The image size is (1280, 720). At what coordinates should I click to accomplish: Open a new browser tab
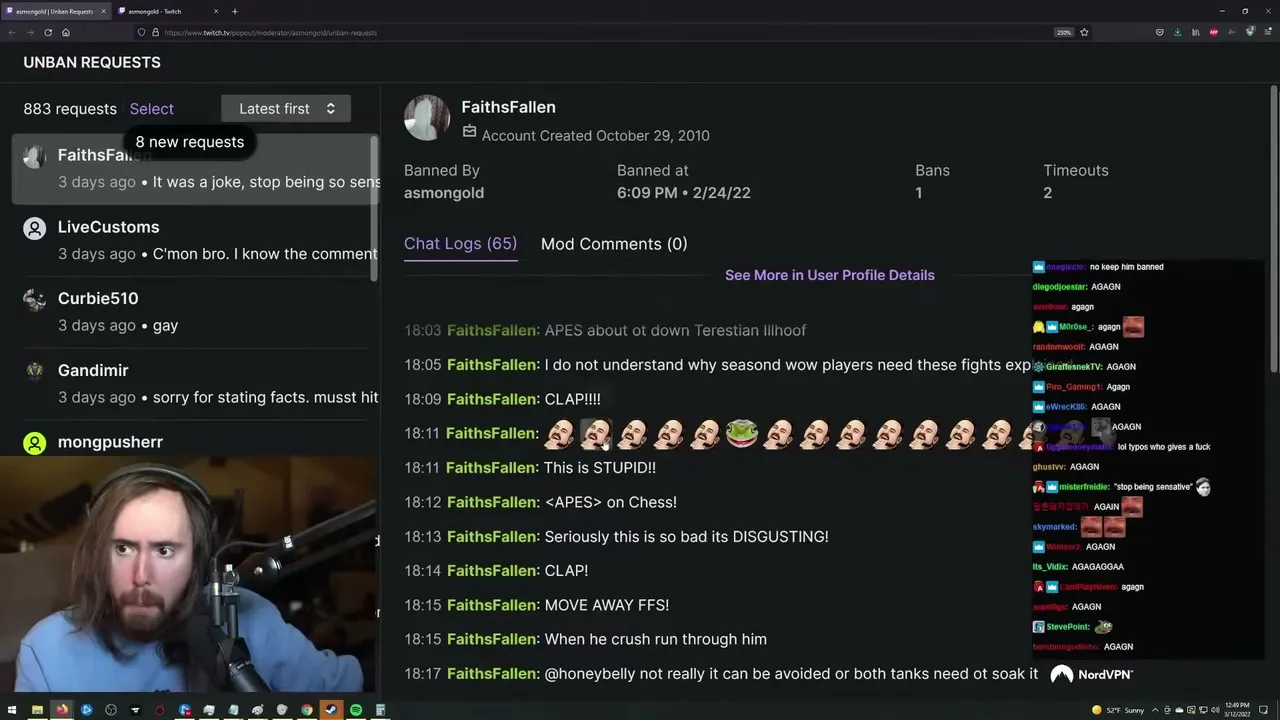235,11
